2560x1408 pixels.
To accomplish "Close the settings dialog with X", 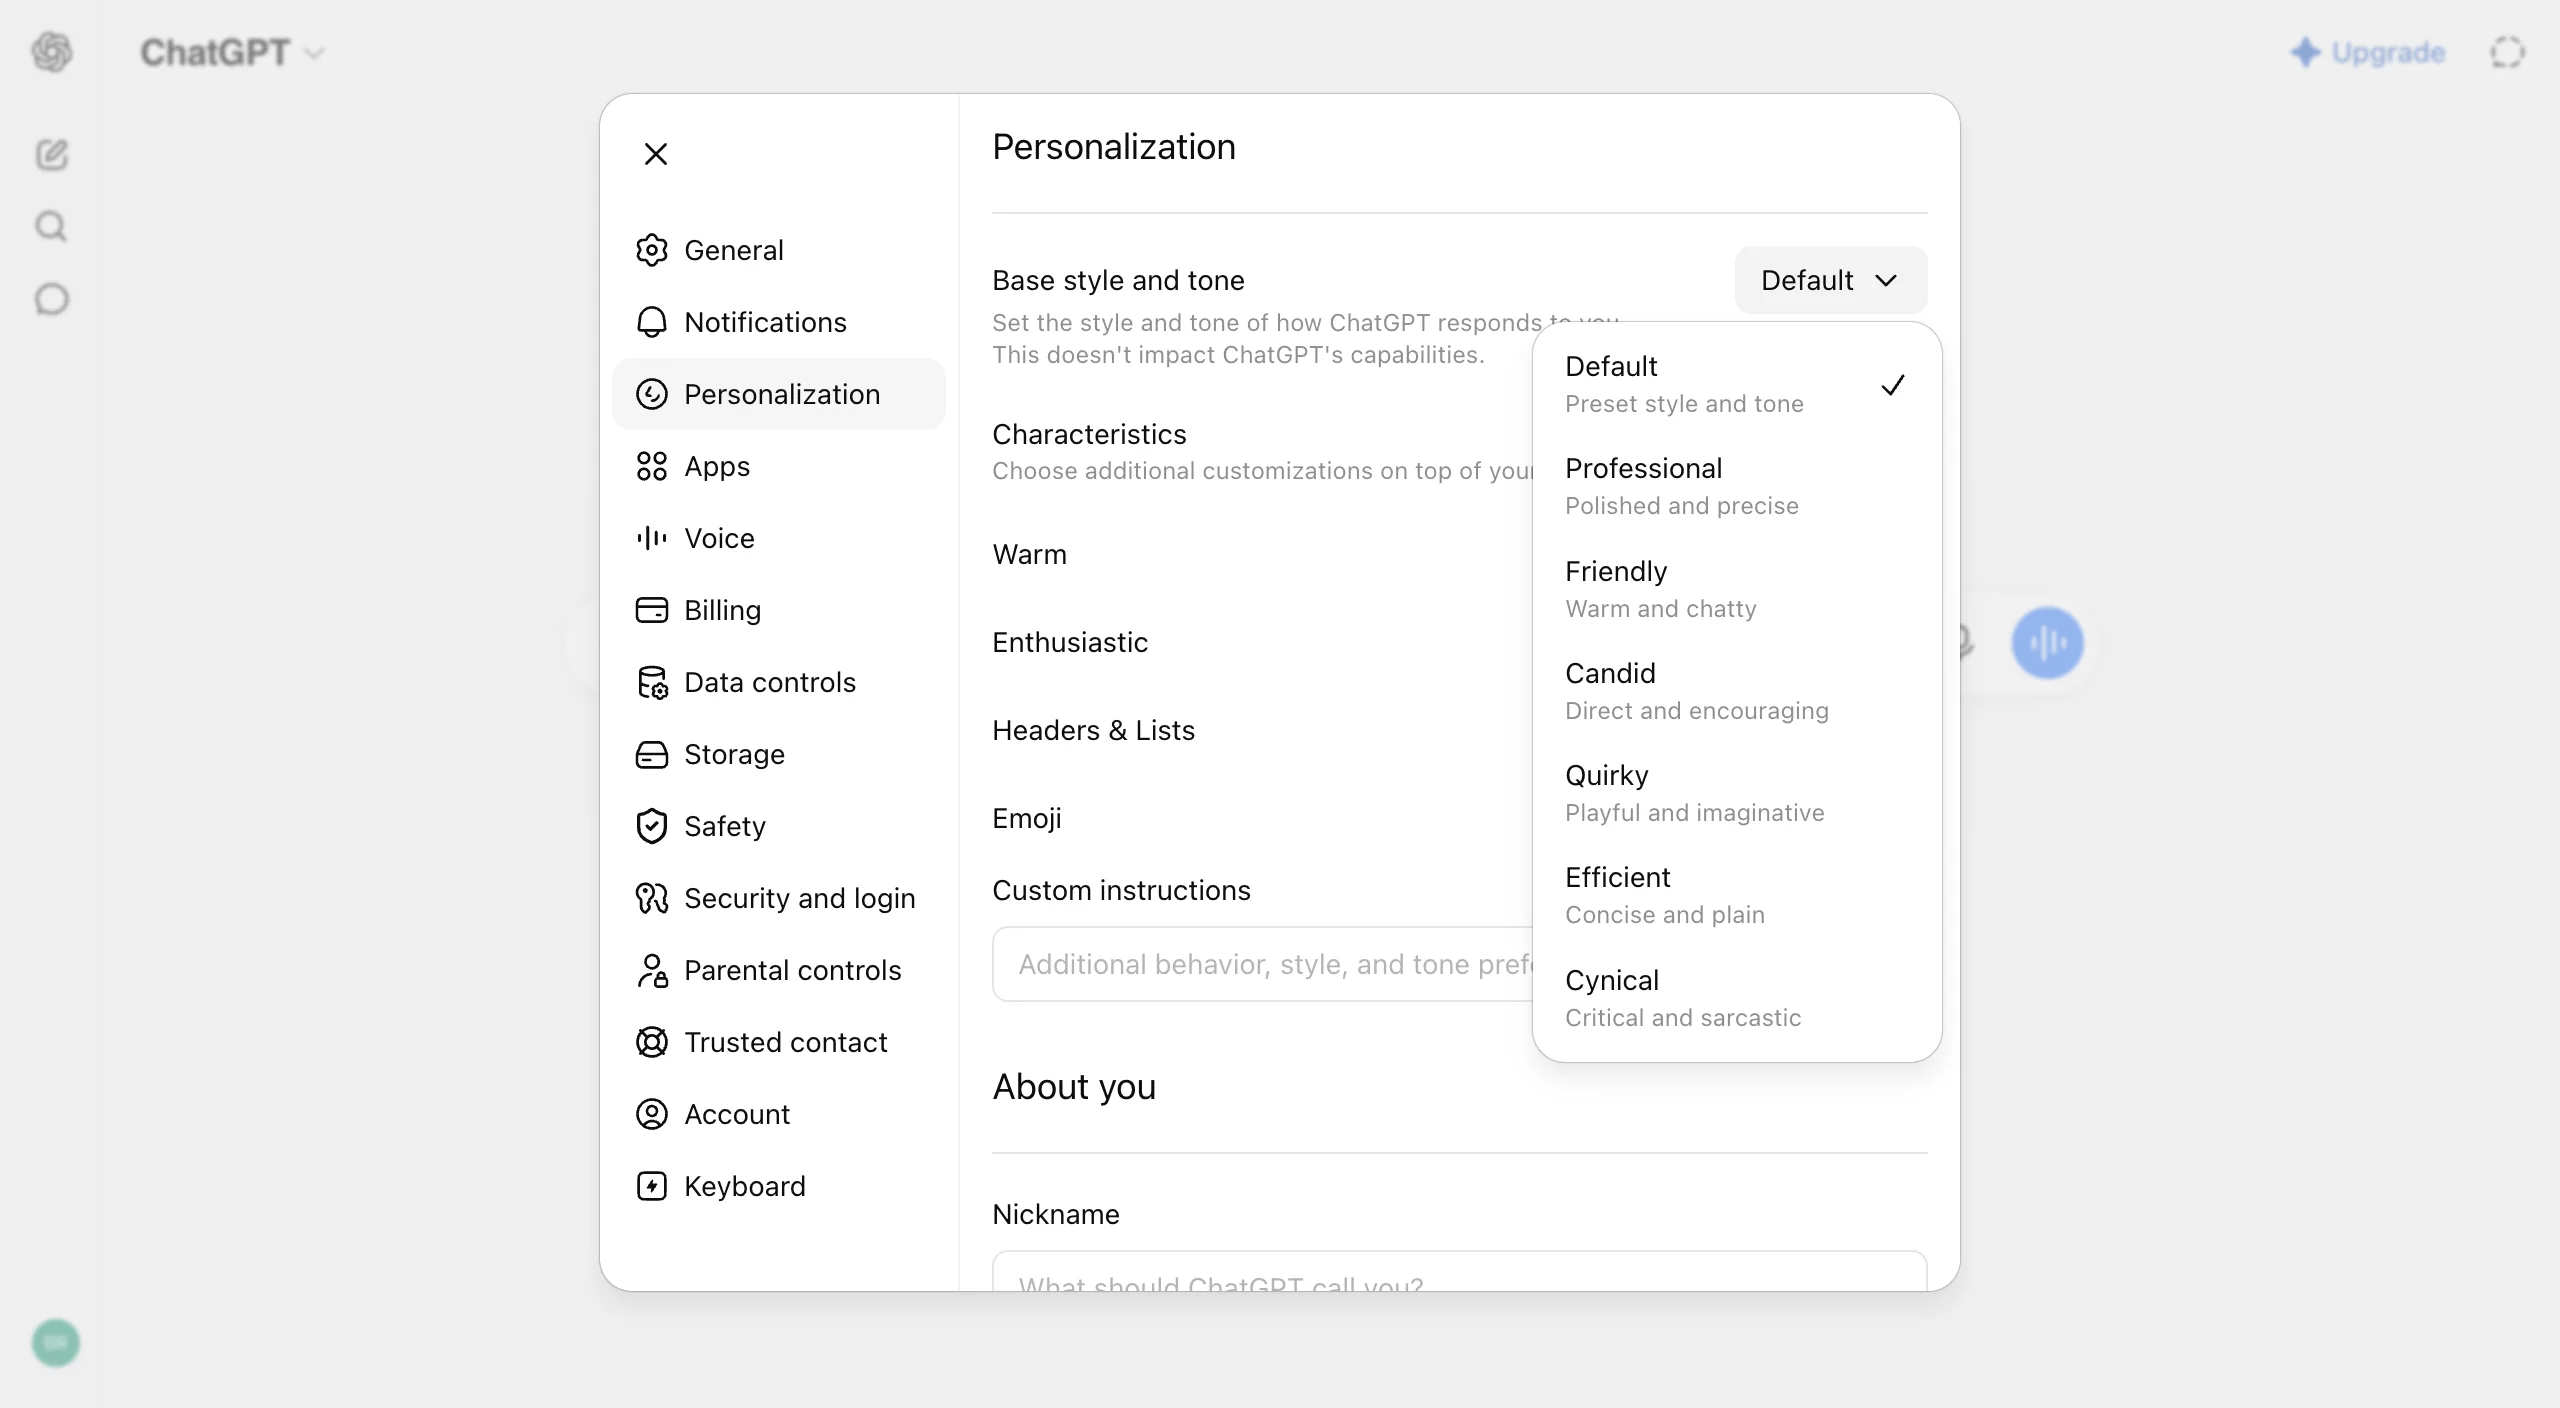I will [x=656, y=154].
